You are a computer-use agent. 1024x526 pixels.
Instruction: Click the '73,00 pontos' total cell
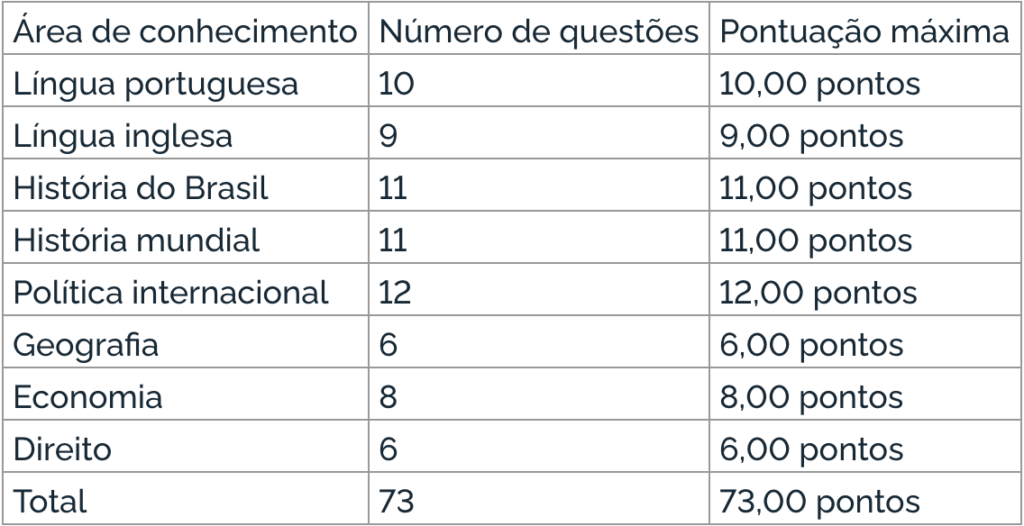pos(865,499)
